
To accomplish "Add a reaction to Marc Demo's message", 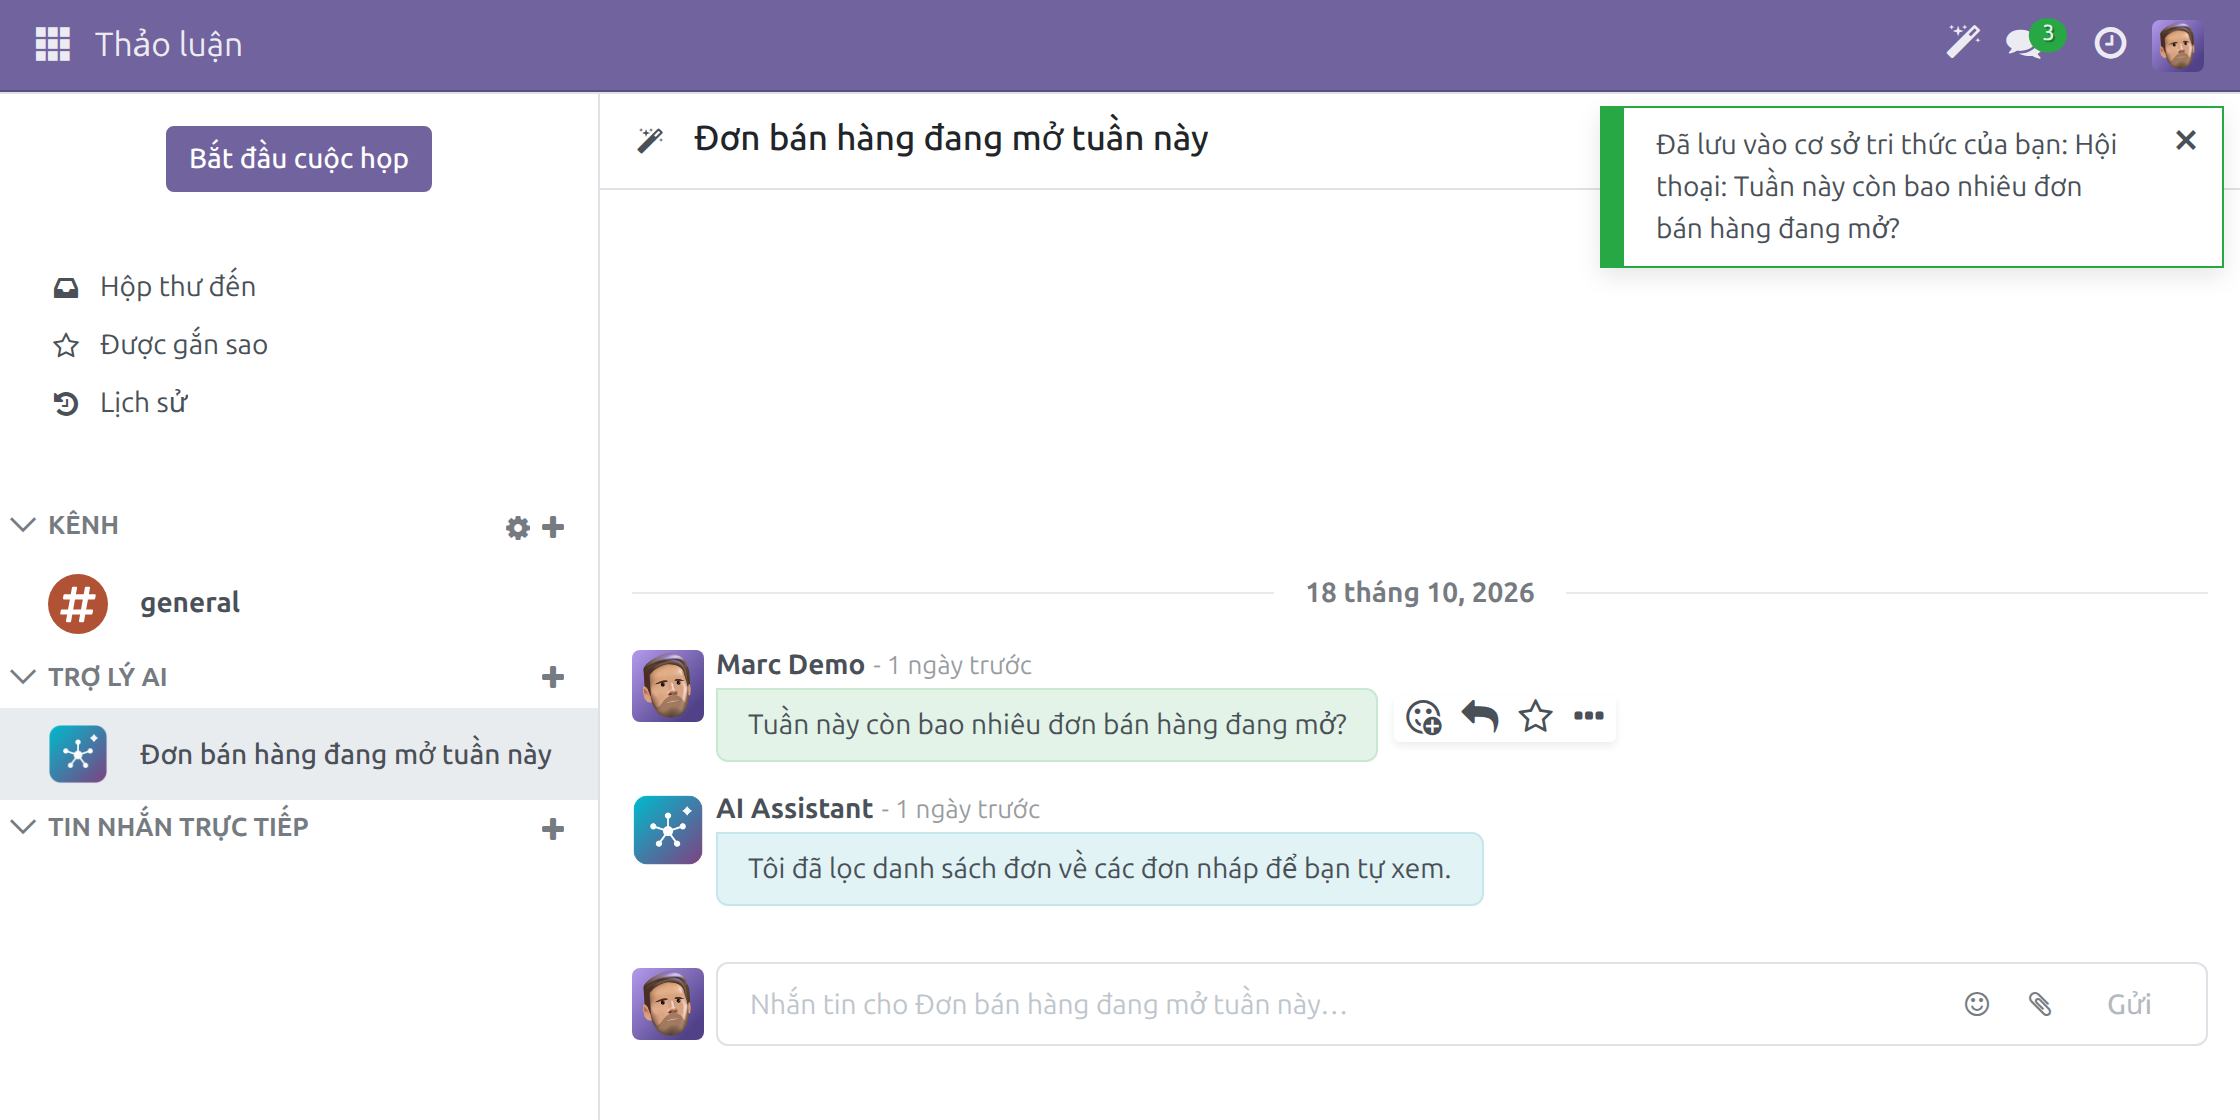I will [1424, 717].
